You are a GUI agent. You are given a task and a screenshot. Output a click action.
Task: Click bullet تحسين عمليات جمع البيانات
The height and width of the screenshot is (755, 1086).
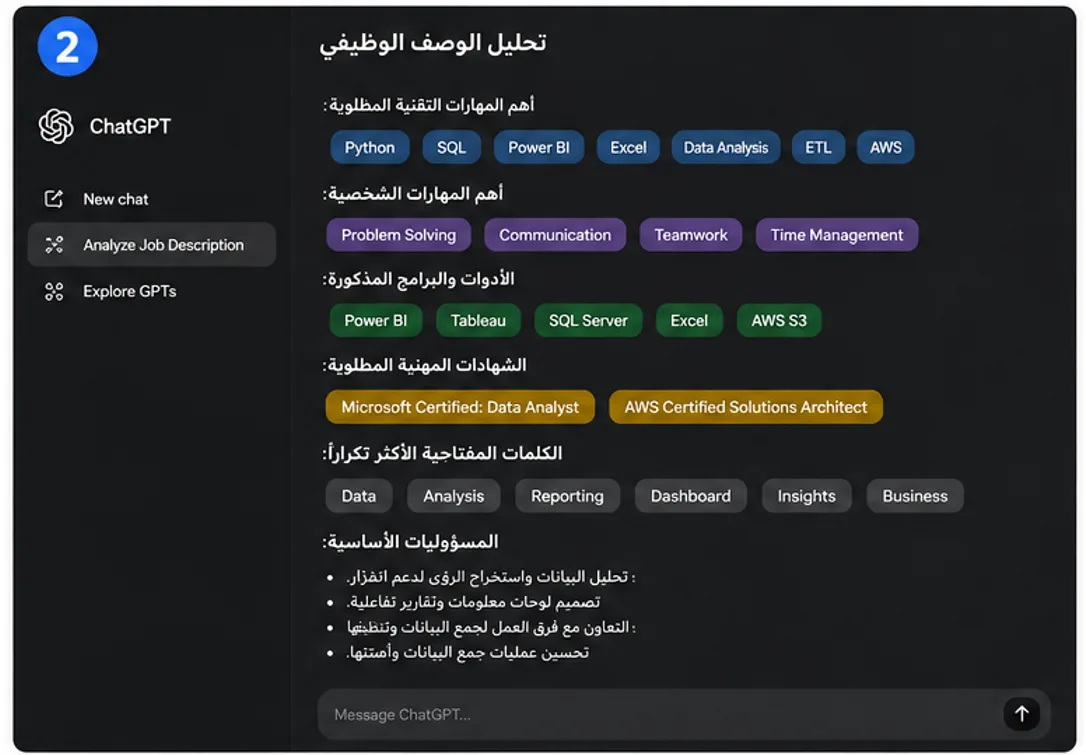[468, 652]
